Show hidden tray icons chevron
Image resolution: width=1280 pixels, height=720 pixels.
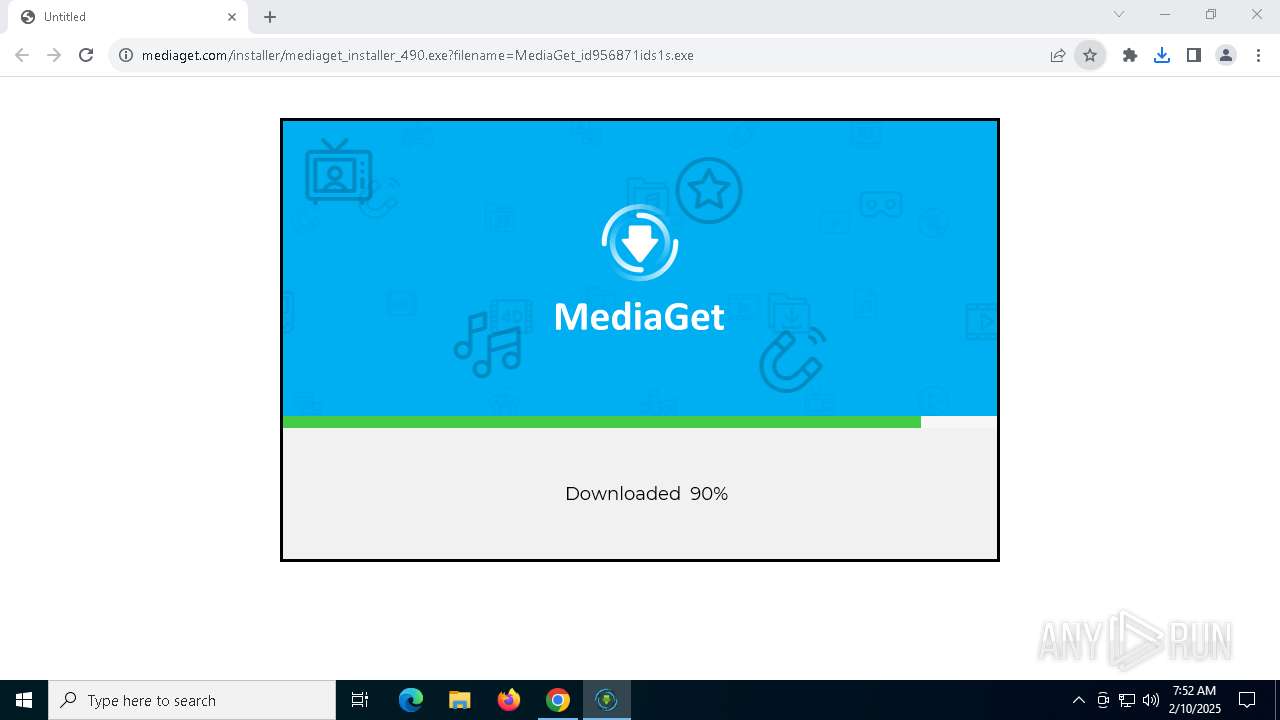coord(1078,700)
